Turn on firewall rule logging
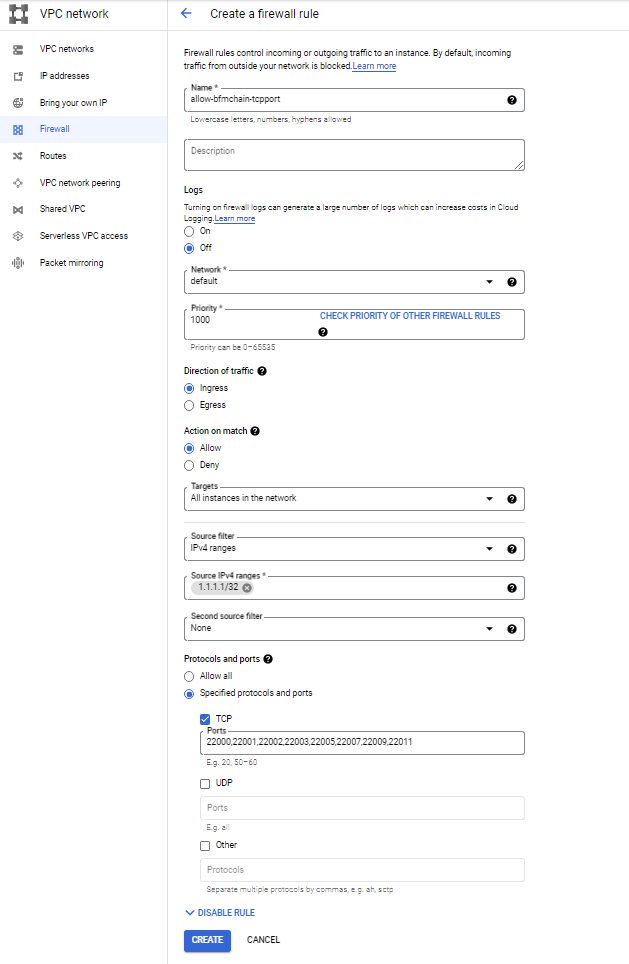Viewport: 629px width, 964px height. (187, 230)
